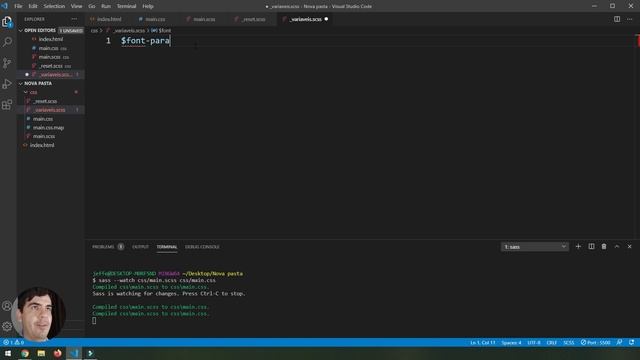This screenshot has height=360, width=640.
Task: Switch to VS Code taskbar icon
Action: (x=74, y=353)
